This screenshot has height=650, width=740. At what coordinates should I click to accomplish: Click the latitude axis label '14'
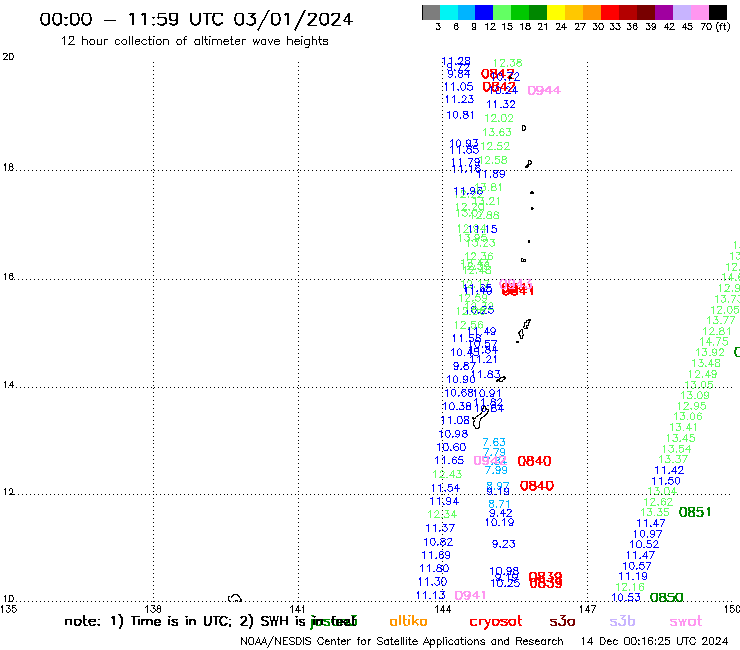[x=8, y=385]
